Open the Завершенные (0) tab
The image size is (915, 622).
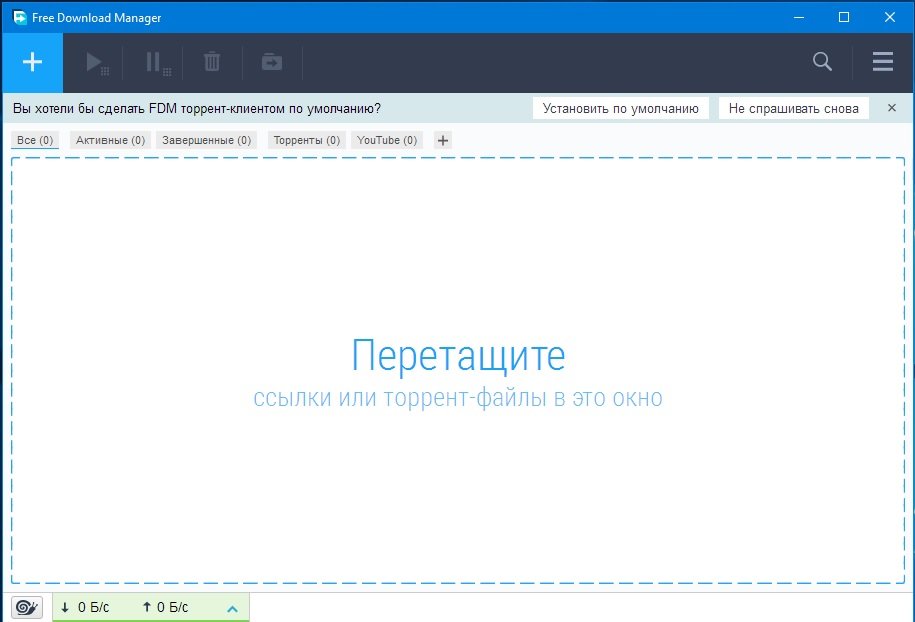click(207, 140)
